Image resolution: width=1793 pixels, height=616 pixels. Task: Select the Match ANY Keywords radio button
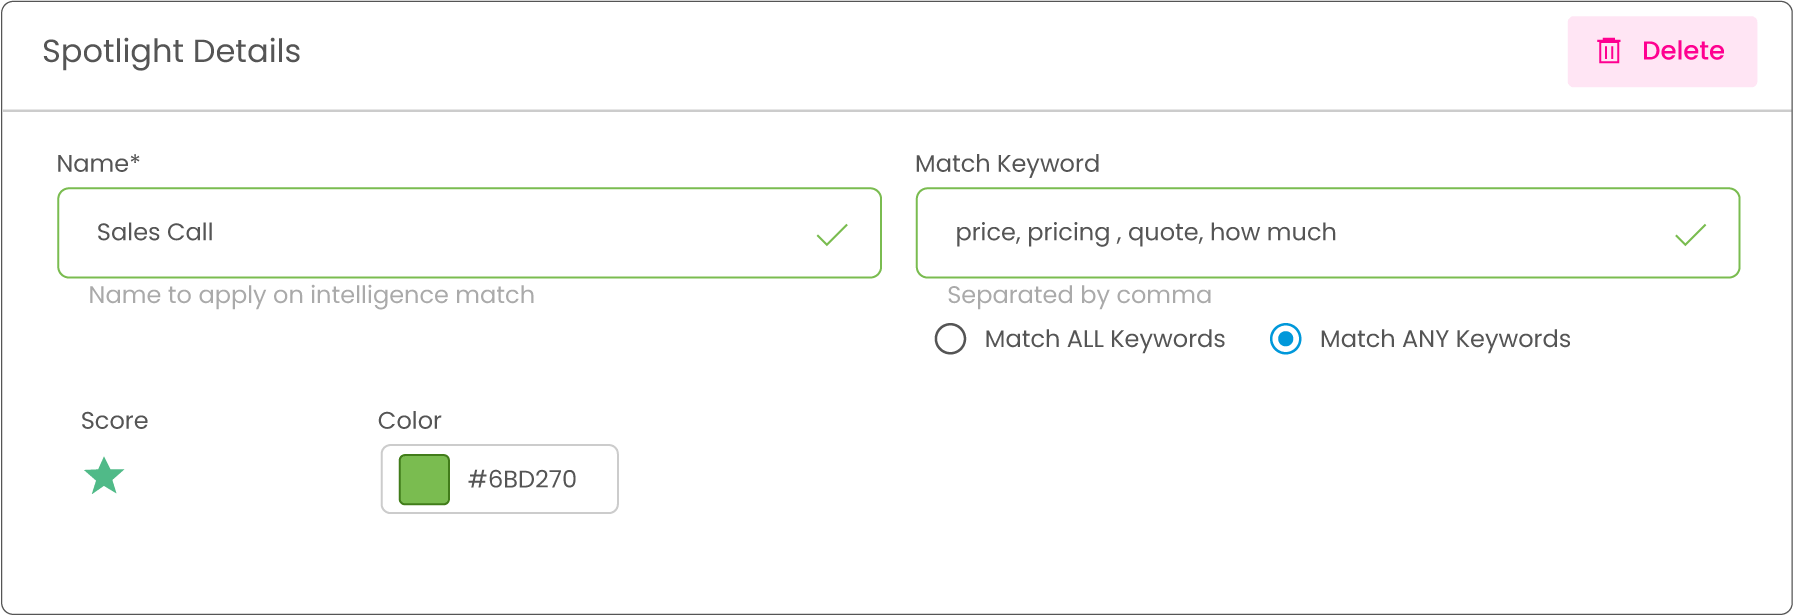[1285, 339]
